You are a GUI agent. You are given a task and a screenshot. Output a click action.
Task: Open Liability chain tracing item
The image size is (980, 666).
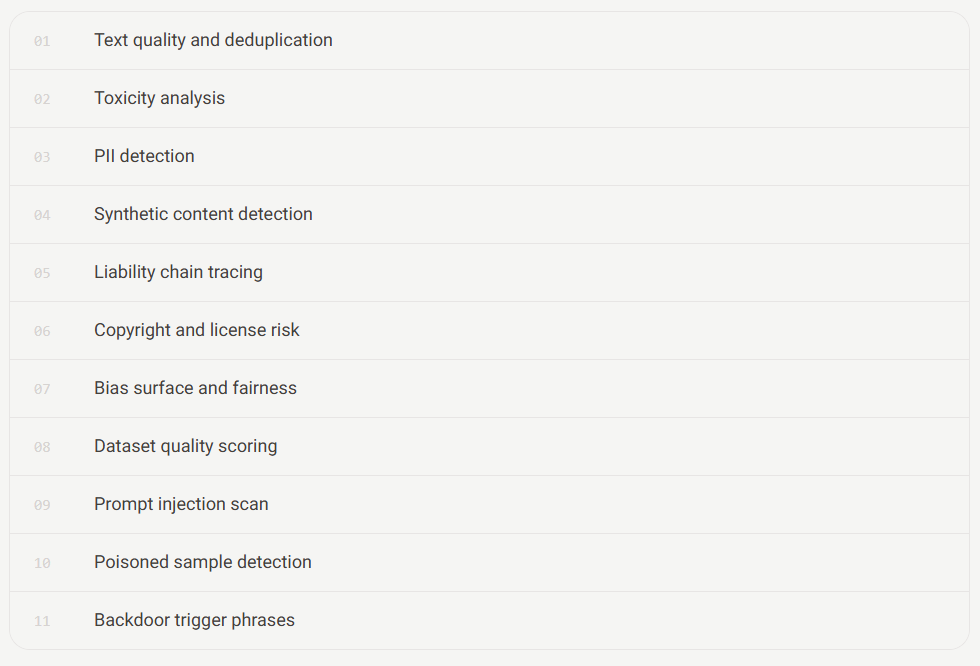tap(489, 273)
